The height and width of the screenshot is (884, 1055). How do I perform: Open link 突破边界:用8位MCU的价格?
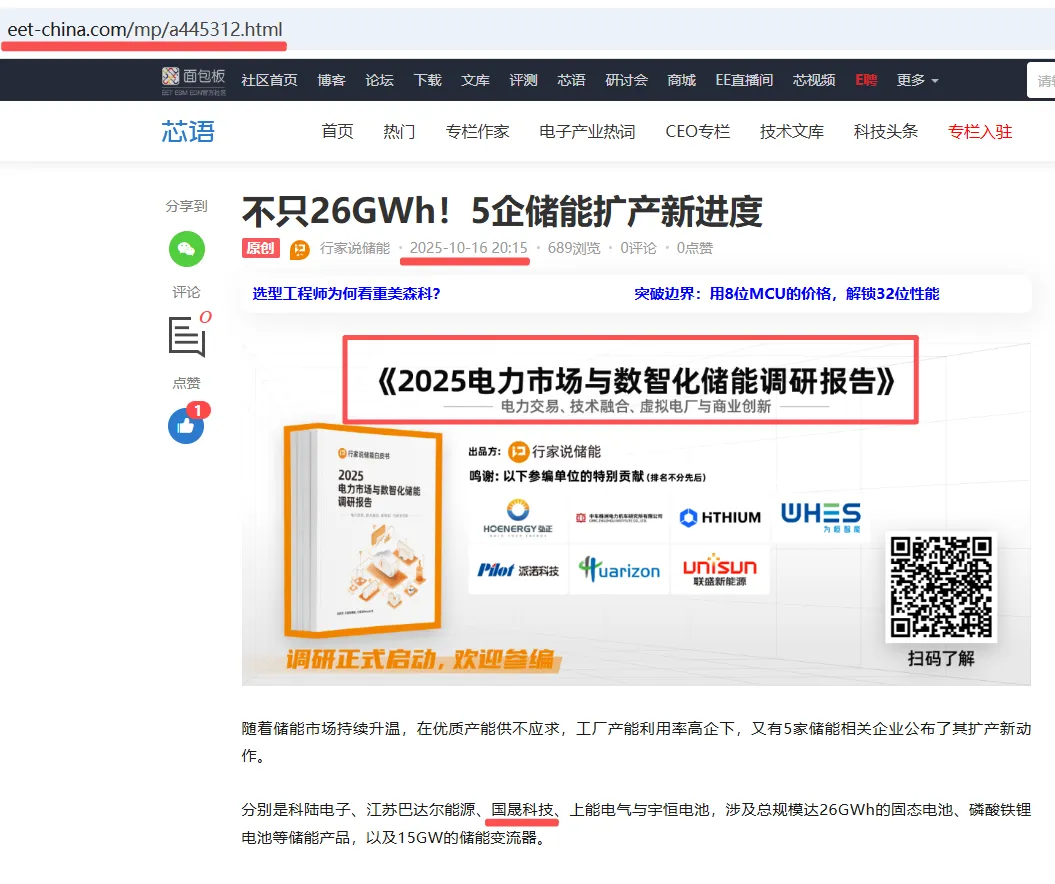(x=787, y=293)
